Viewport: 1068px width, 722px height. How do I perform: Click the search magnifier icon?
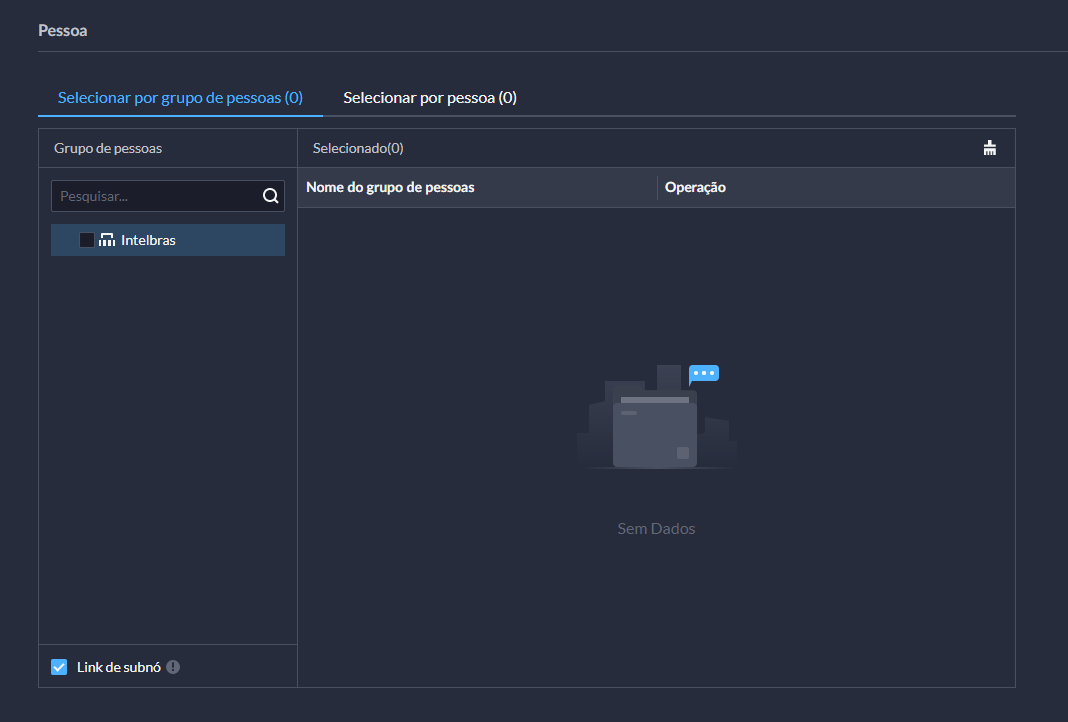270,196
